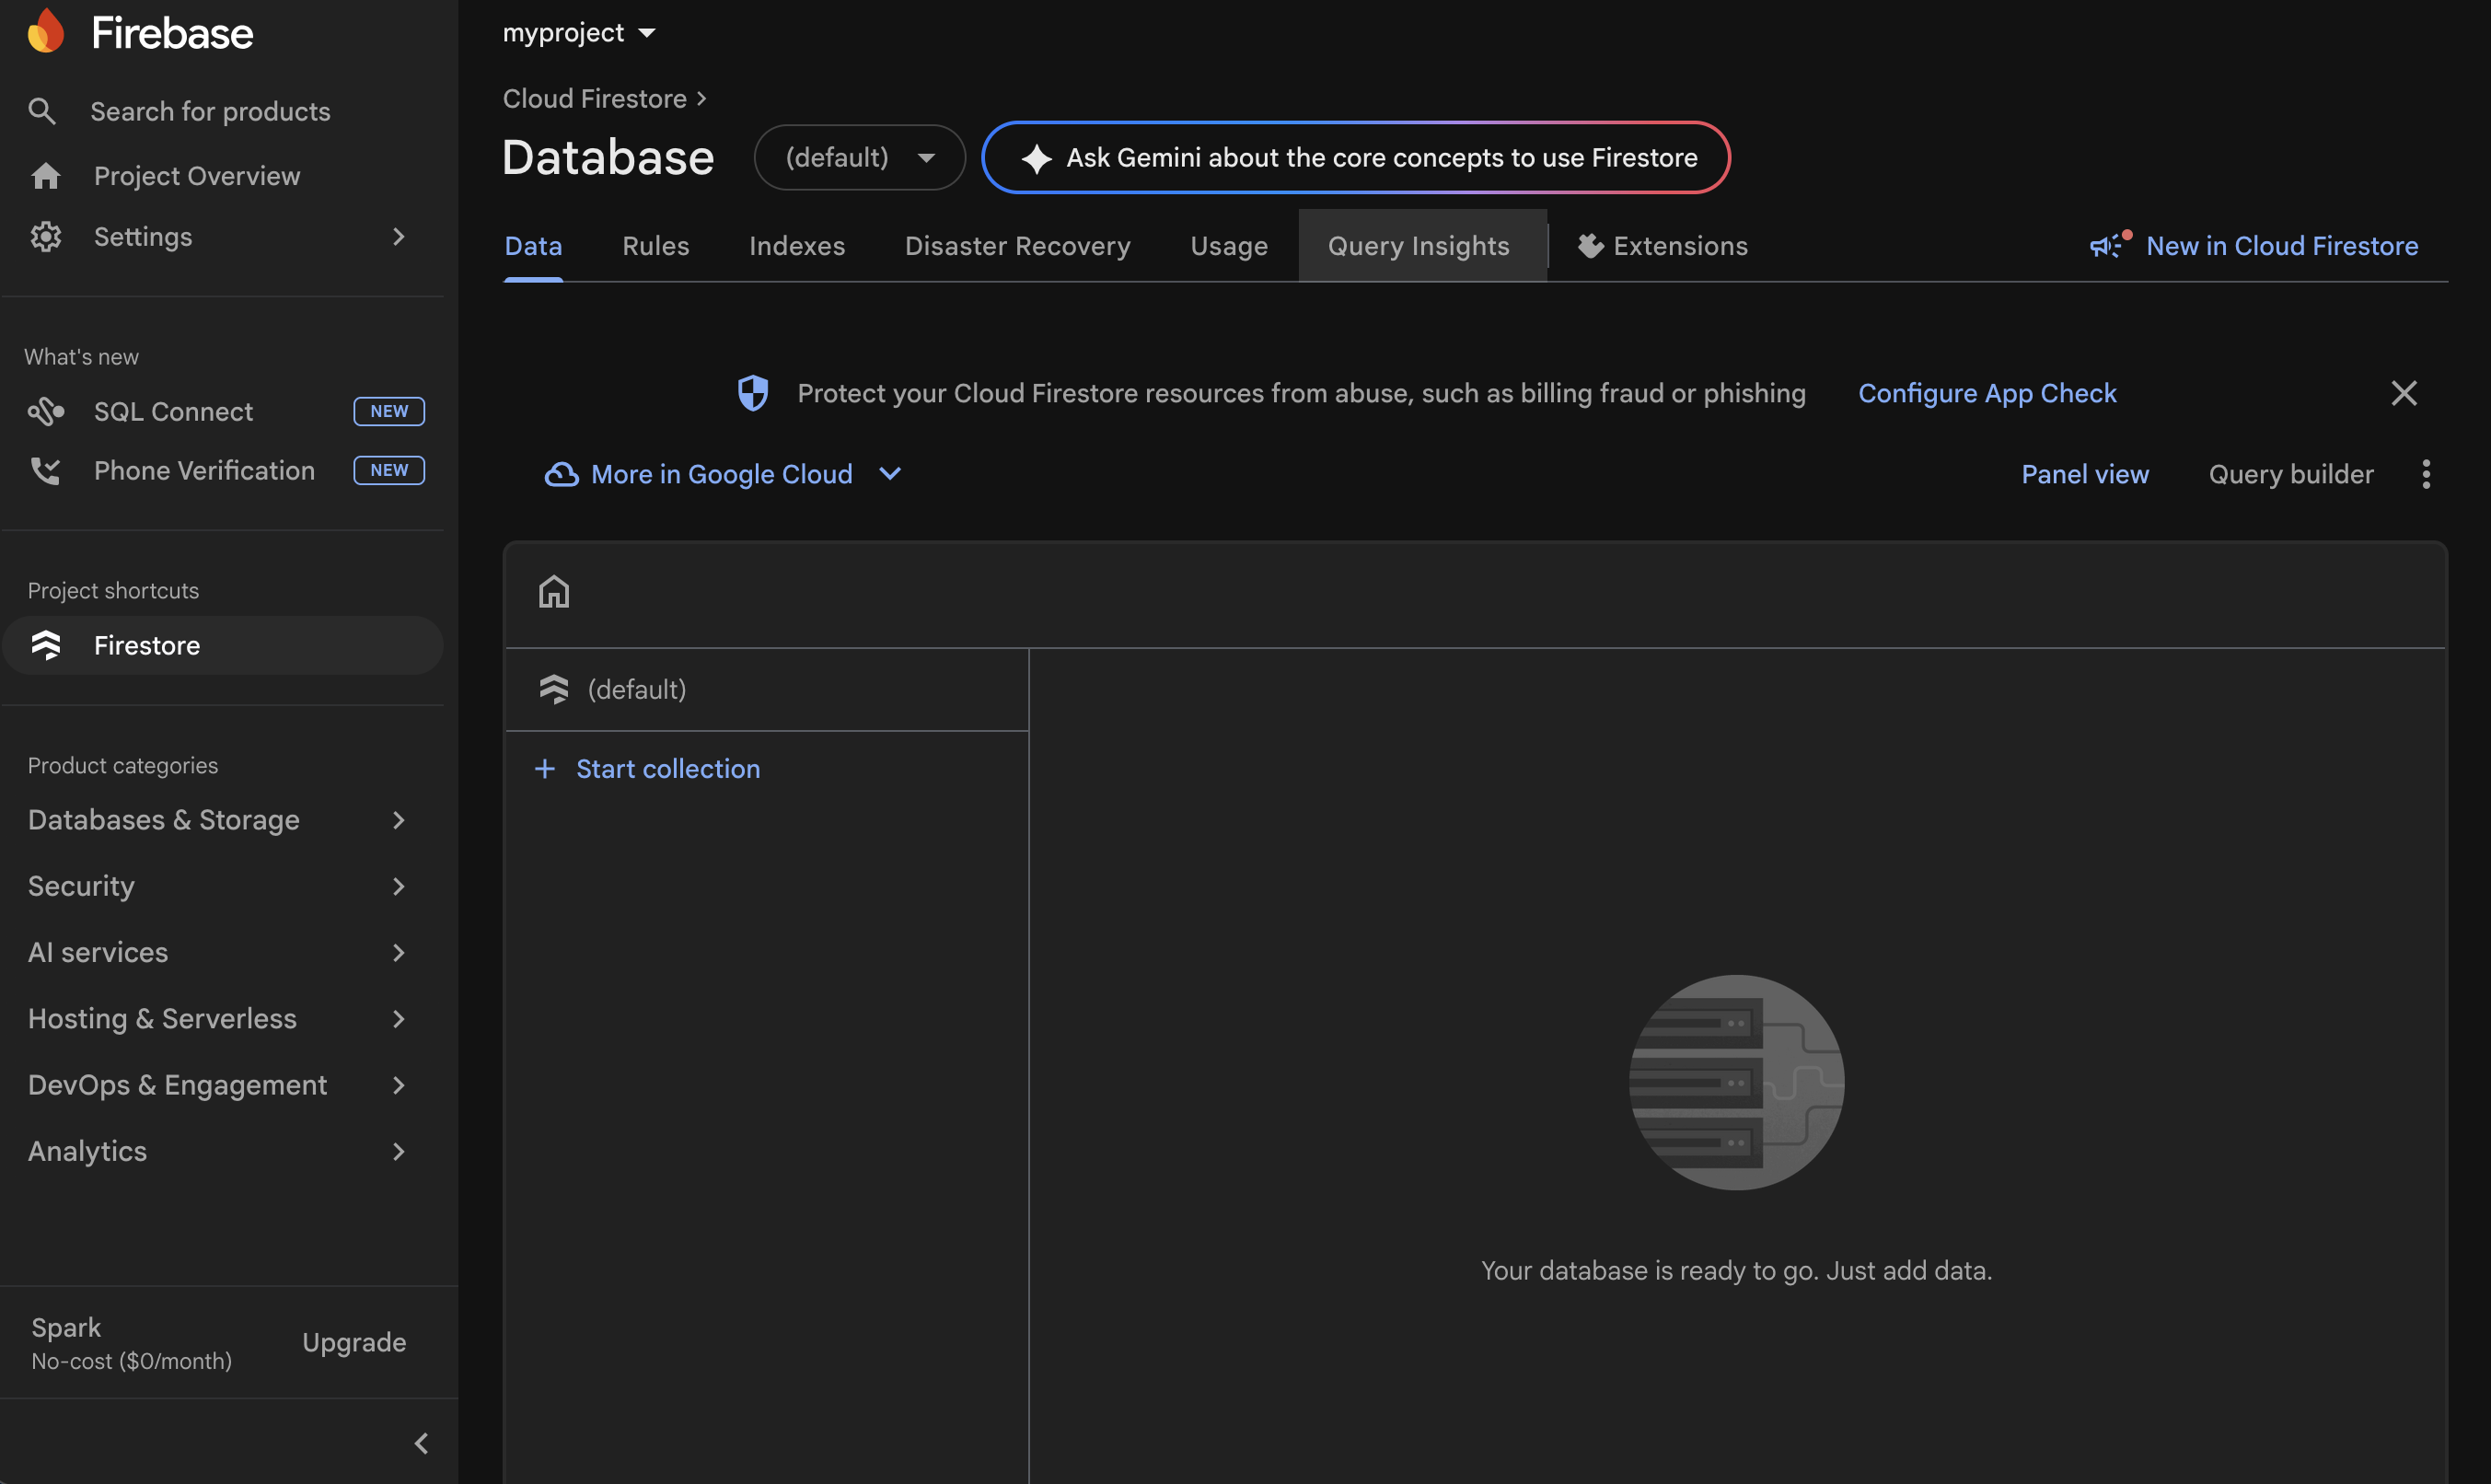Image resolution: width=2491 pixels, height=1484 pixels.
Task: Click the Extensions puzzle icon
Action: pyautogui.click(x=1590, y=246)
